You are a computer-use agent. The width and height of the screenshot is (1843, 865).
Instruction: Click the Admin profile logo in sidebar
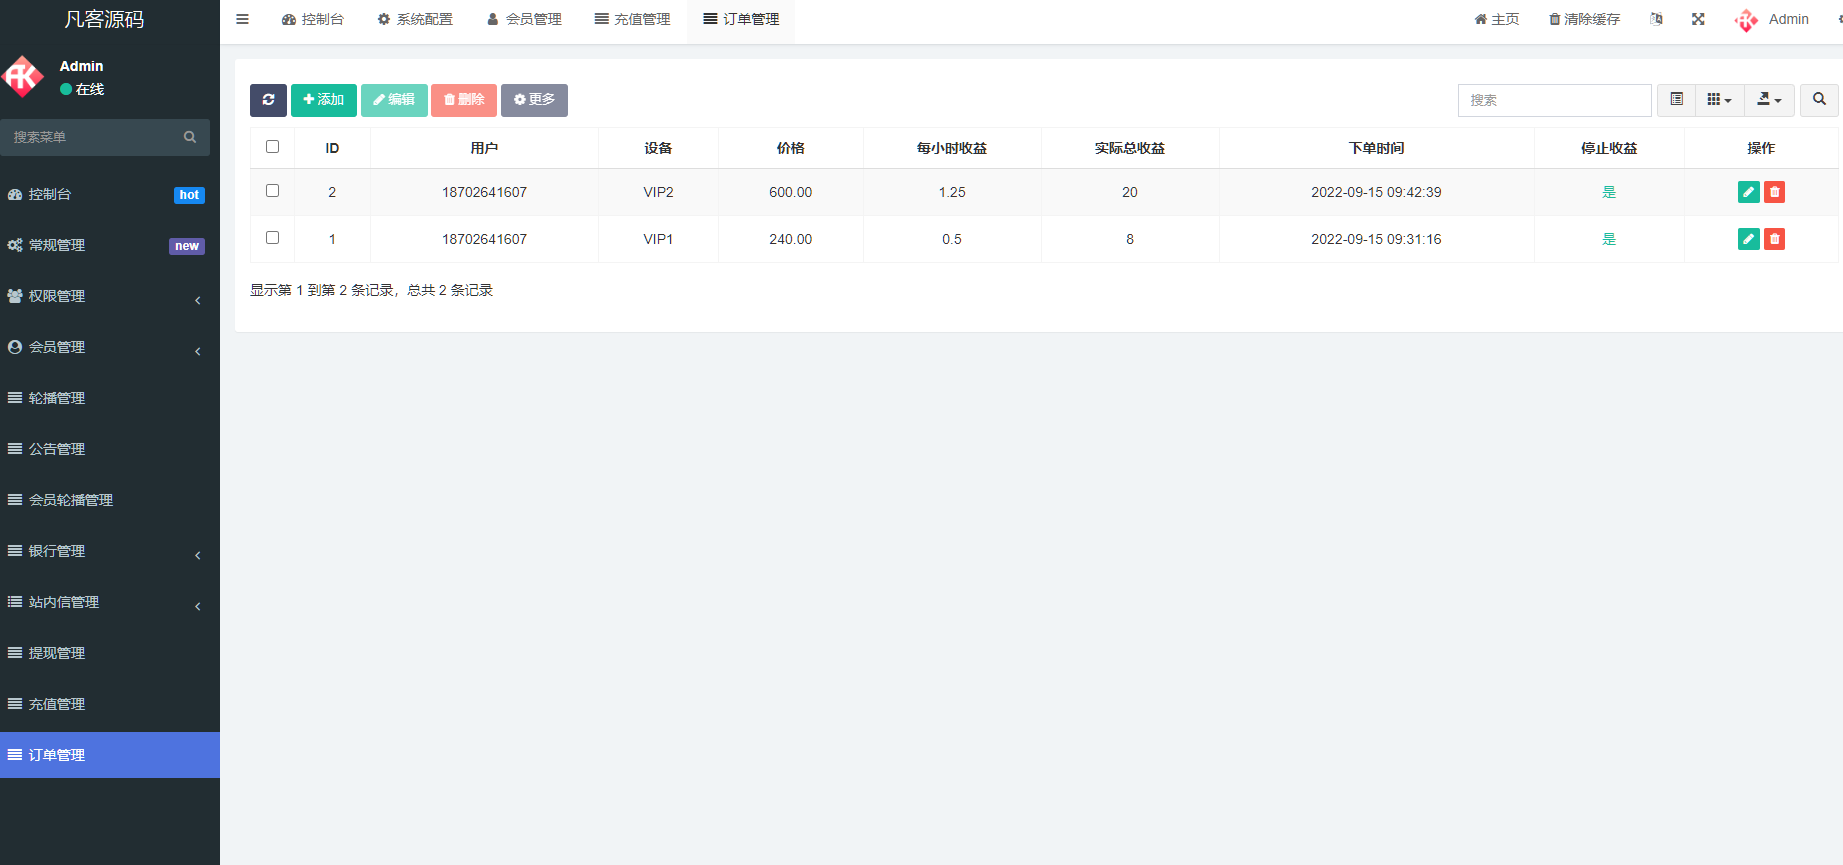pyautogui.click(x=22, y=77)
